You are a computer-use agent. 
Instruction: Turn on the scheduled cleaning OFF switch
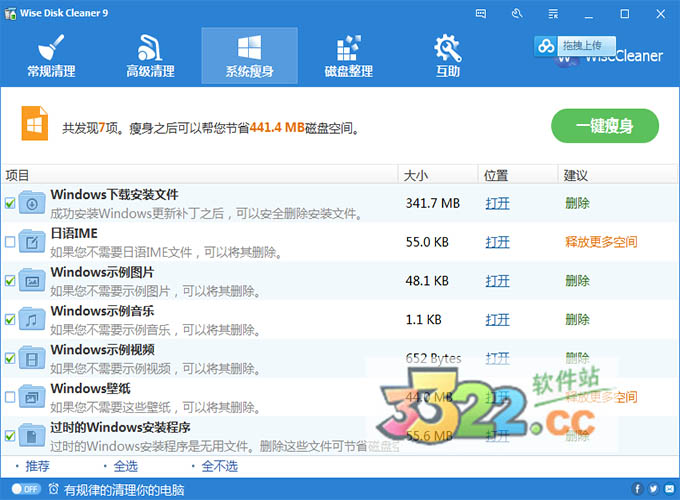[26, 489]
